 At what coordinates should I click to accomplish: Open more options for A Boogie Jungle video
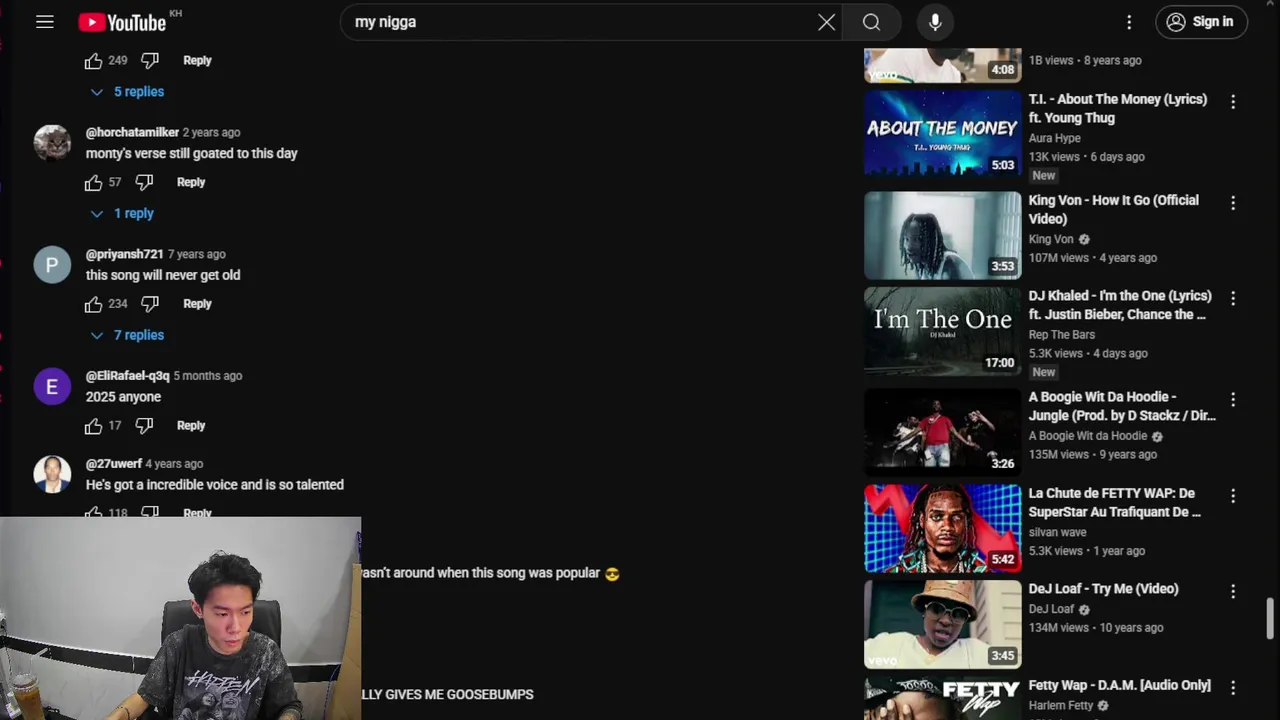(x=1233, y=400)
